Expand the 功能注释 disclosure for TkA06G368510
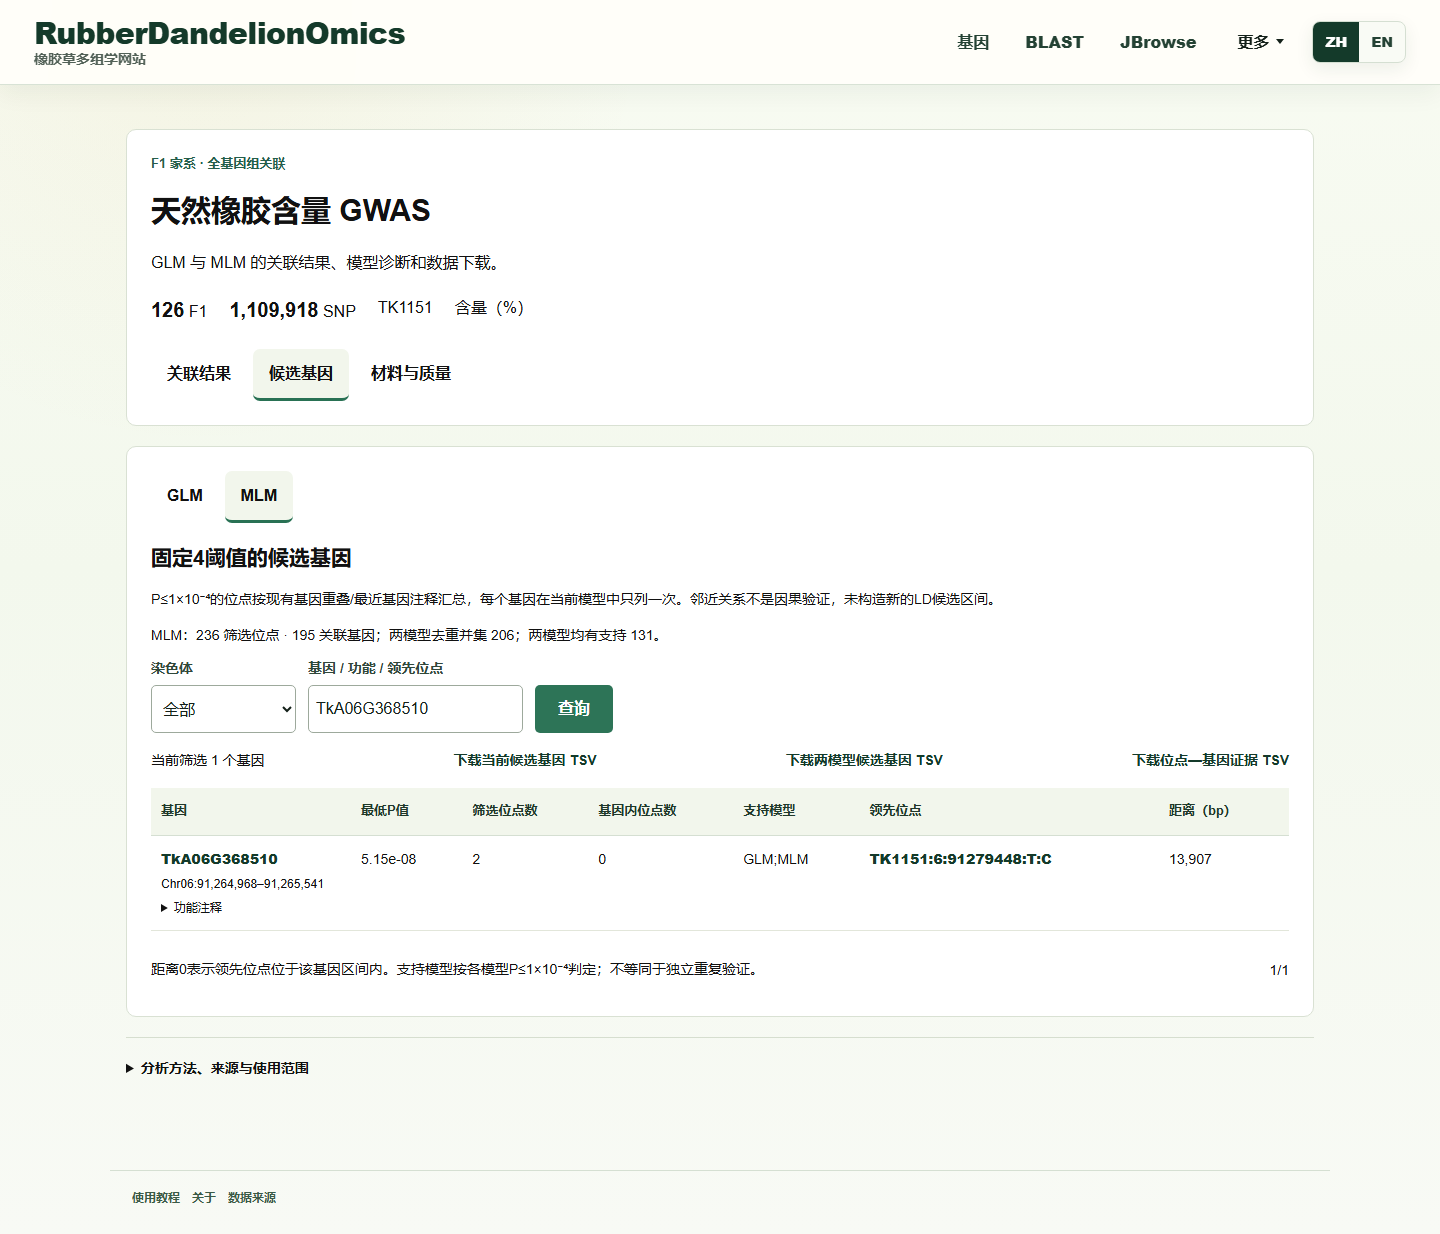The width and height of the screenshot is (1440, 1234). click(192, 908)
